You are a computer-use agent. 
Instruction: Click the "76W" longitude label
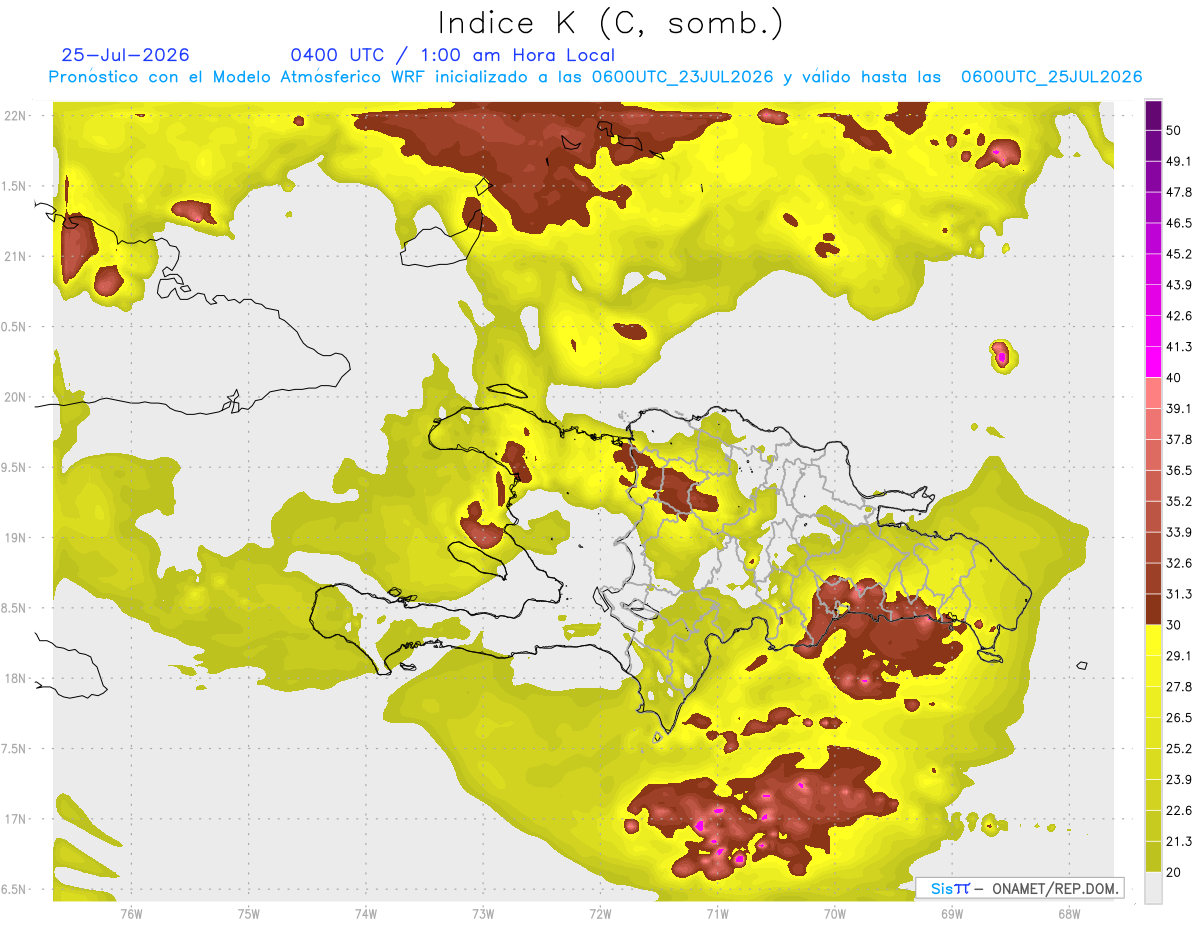point(131,913)
